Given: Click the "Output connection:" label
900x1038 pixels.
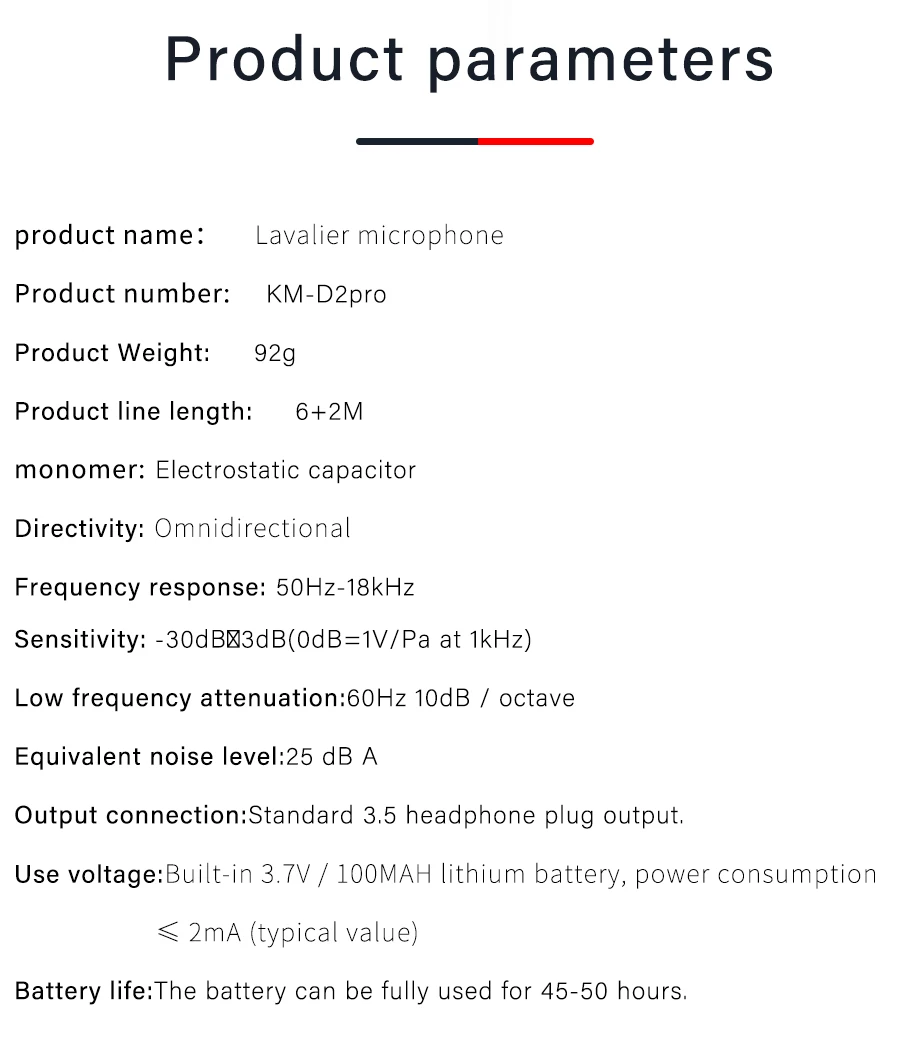Looking at the screenshot, I should 130,816.
